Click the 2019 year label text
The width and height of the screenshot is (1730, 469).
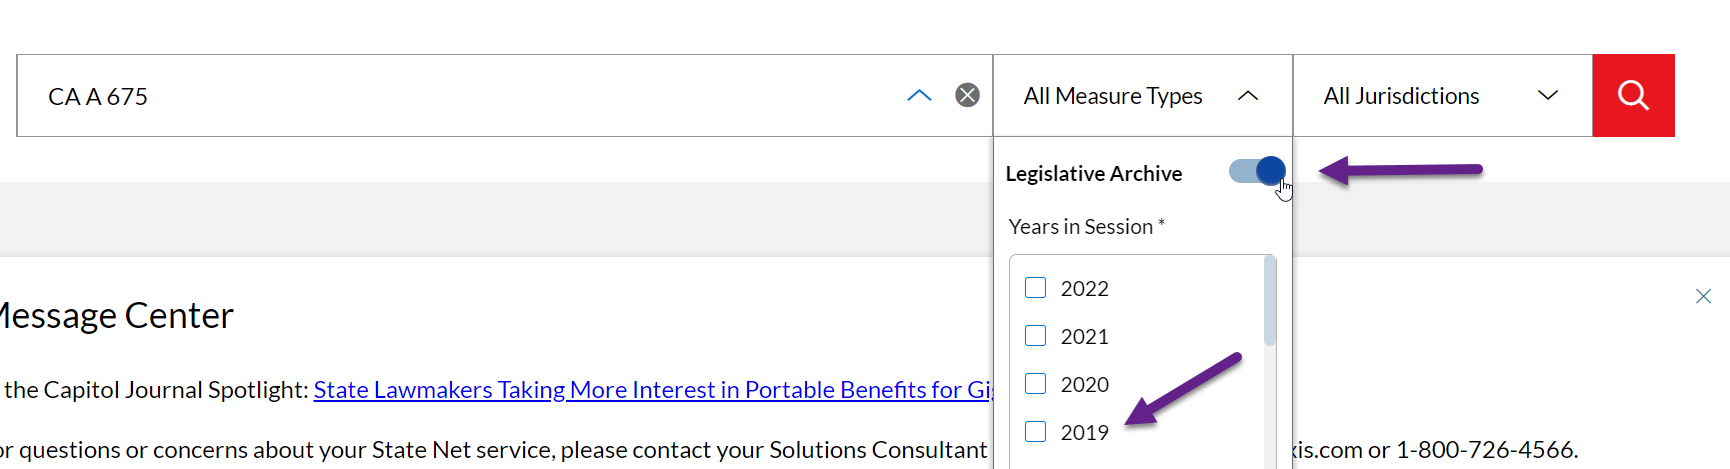point(1084,433)
